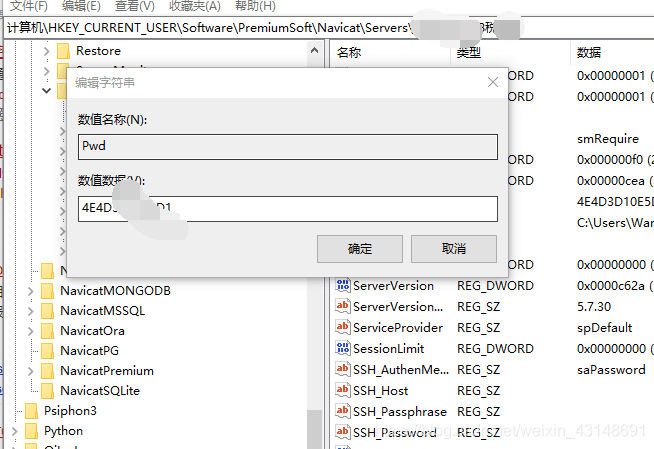The height and width of the screenshot is (449, 654).
Task: Click the SSH_Host string value icon
Action: [x=342, y=390]
